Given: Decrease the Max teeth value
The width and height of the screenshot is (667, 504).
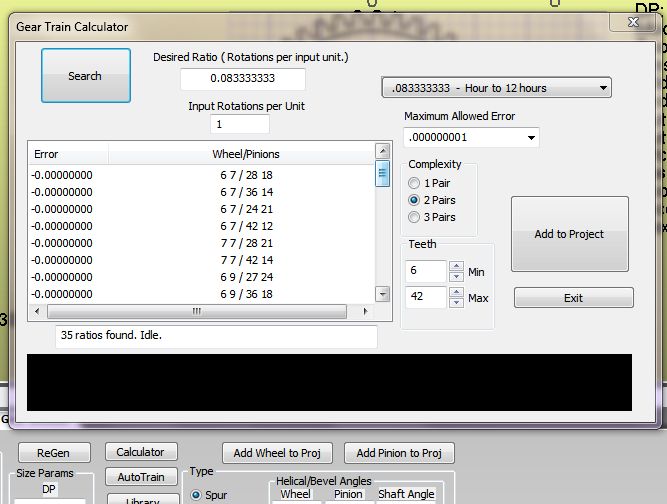Looking at the screenshot, I should click(456, 302).
